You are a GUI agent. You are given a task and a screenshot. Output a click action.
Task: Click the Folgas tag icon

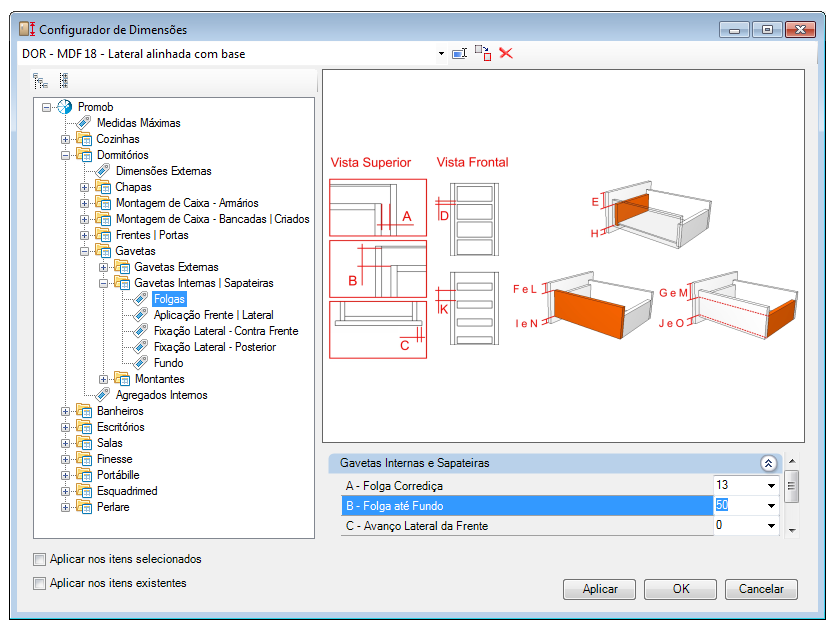(141, 299)
